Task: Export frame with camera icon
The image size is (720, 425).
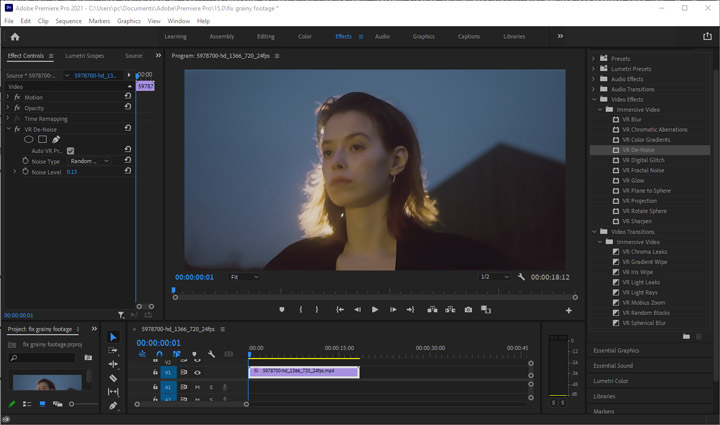Action: click(x=468, y=310)
